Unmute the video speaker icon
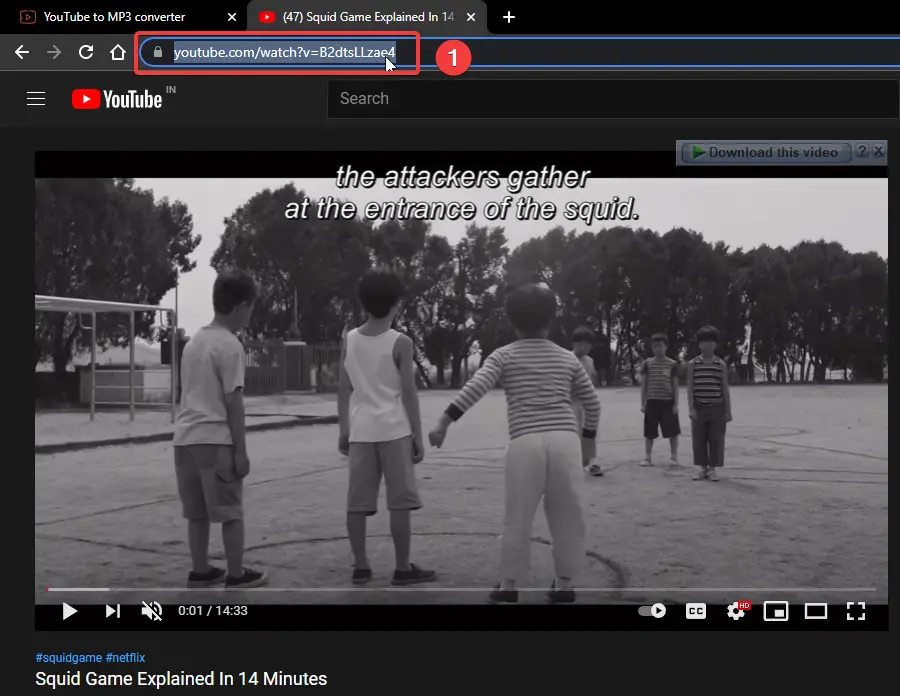The width and height of the screenshot is (900, 696). point(152,611)
